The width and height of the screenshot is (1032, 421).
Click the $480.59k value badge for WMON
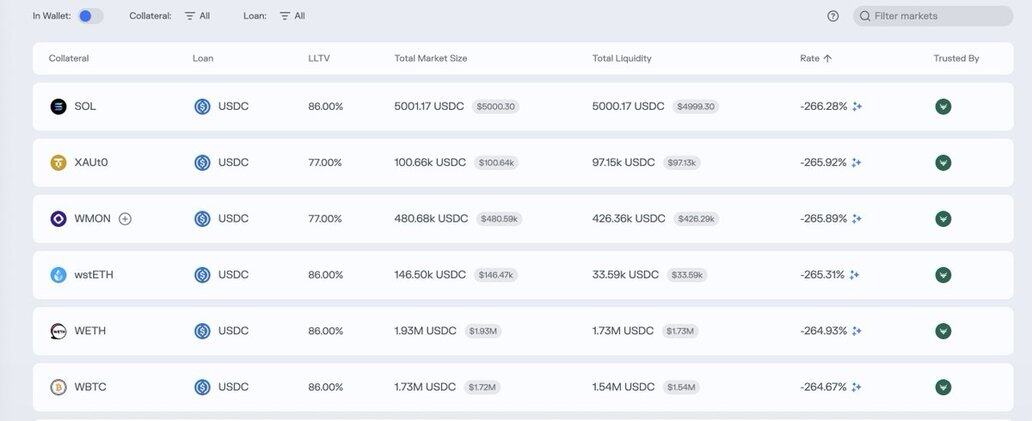499,219
